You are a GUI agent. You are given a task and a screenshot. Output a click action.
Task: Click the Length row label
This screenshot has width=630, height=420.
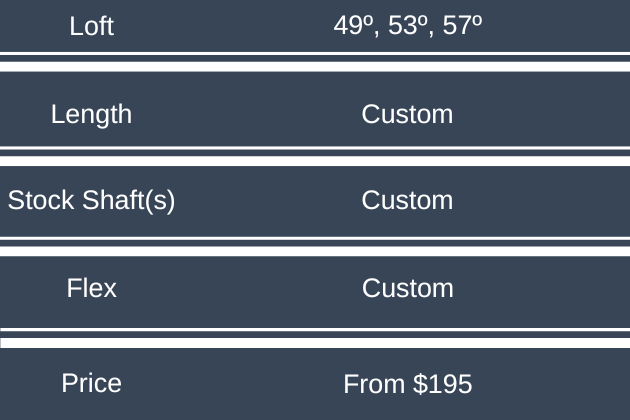click(x=91, y=114)
